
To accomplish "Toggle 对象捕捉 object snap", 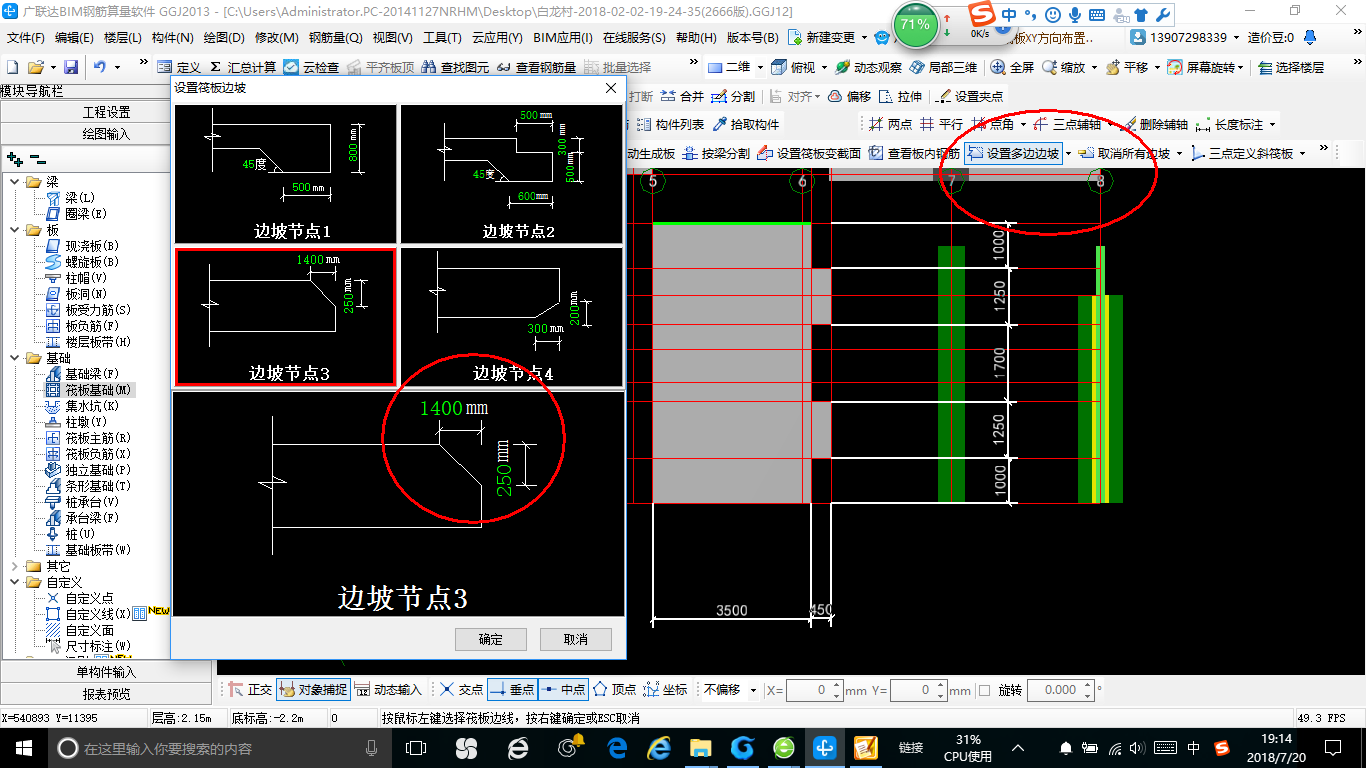I will point(313,690).
